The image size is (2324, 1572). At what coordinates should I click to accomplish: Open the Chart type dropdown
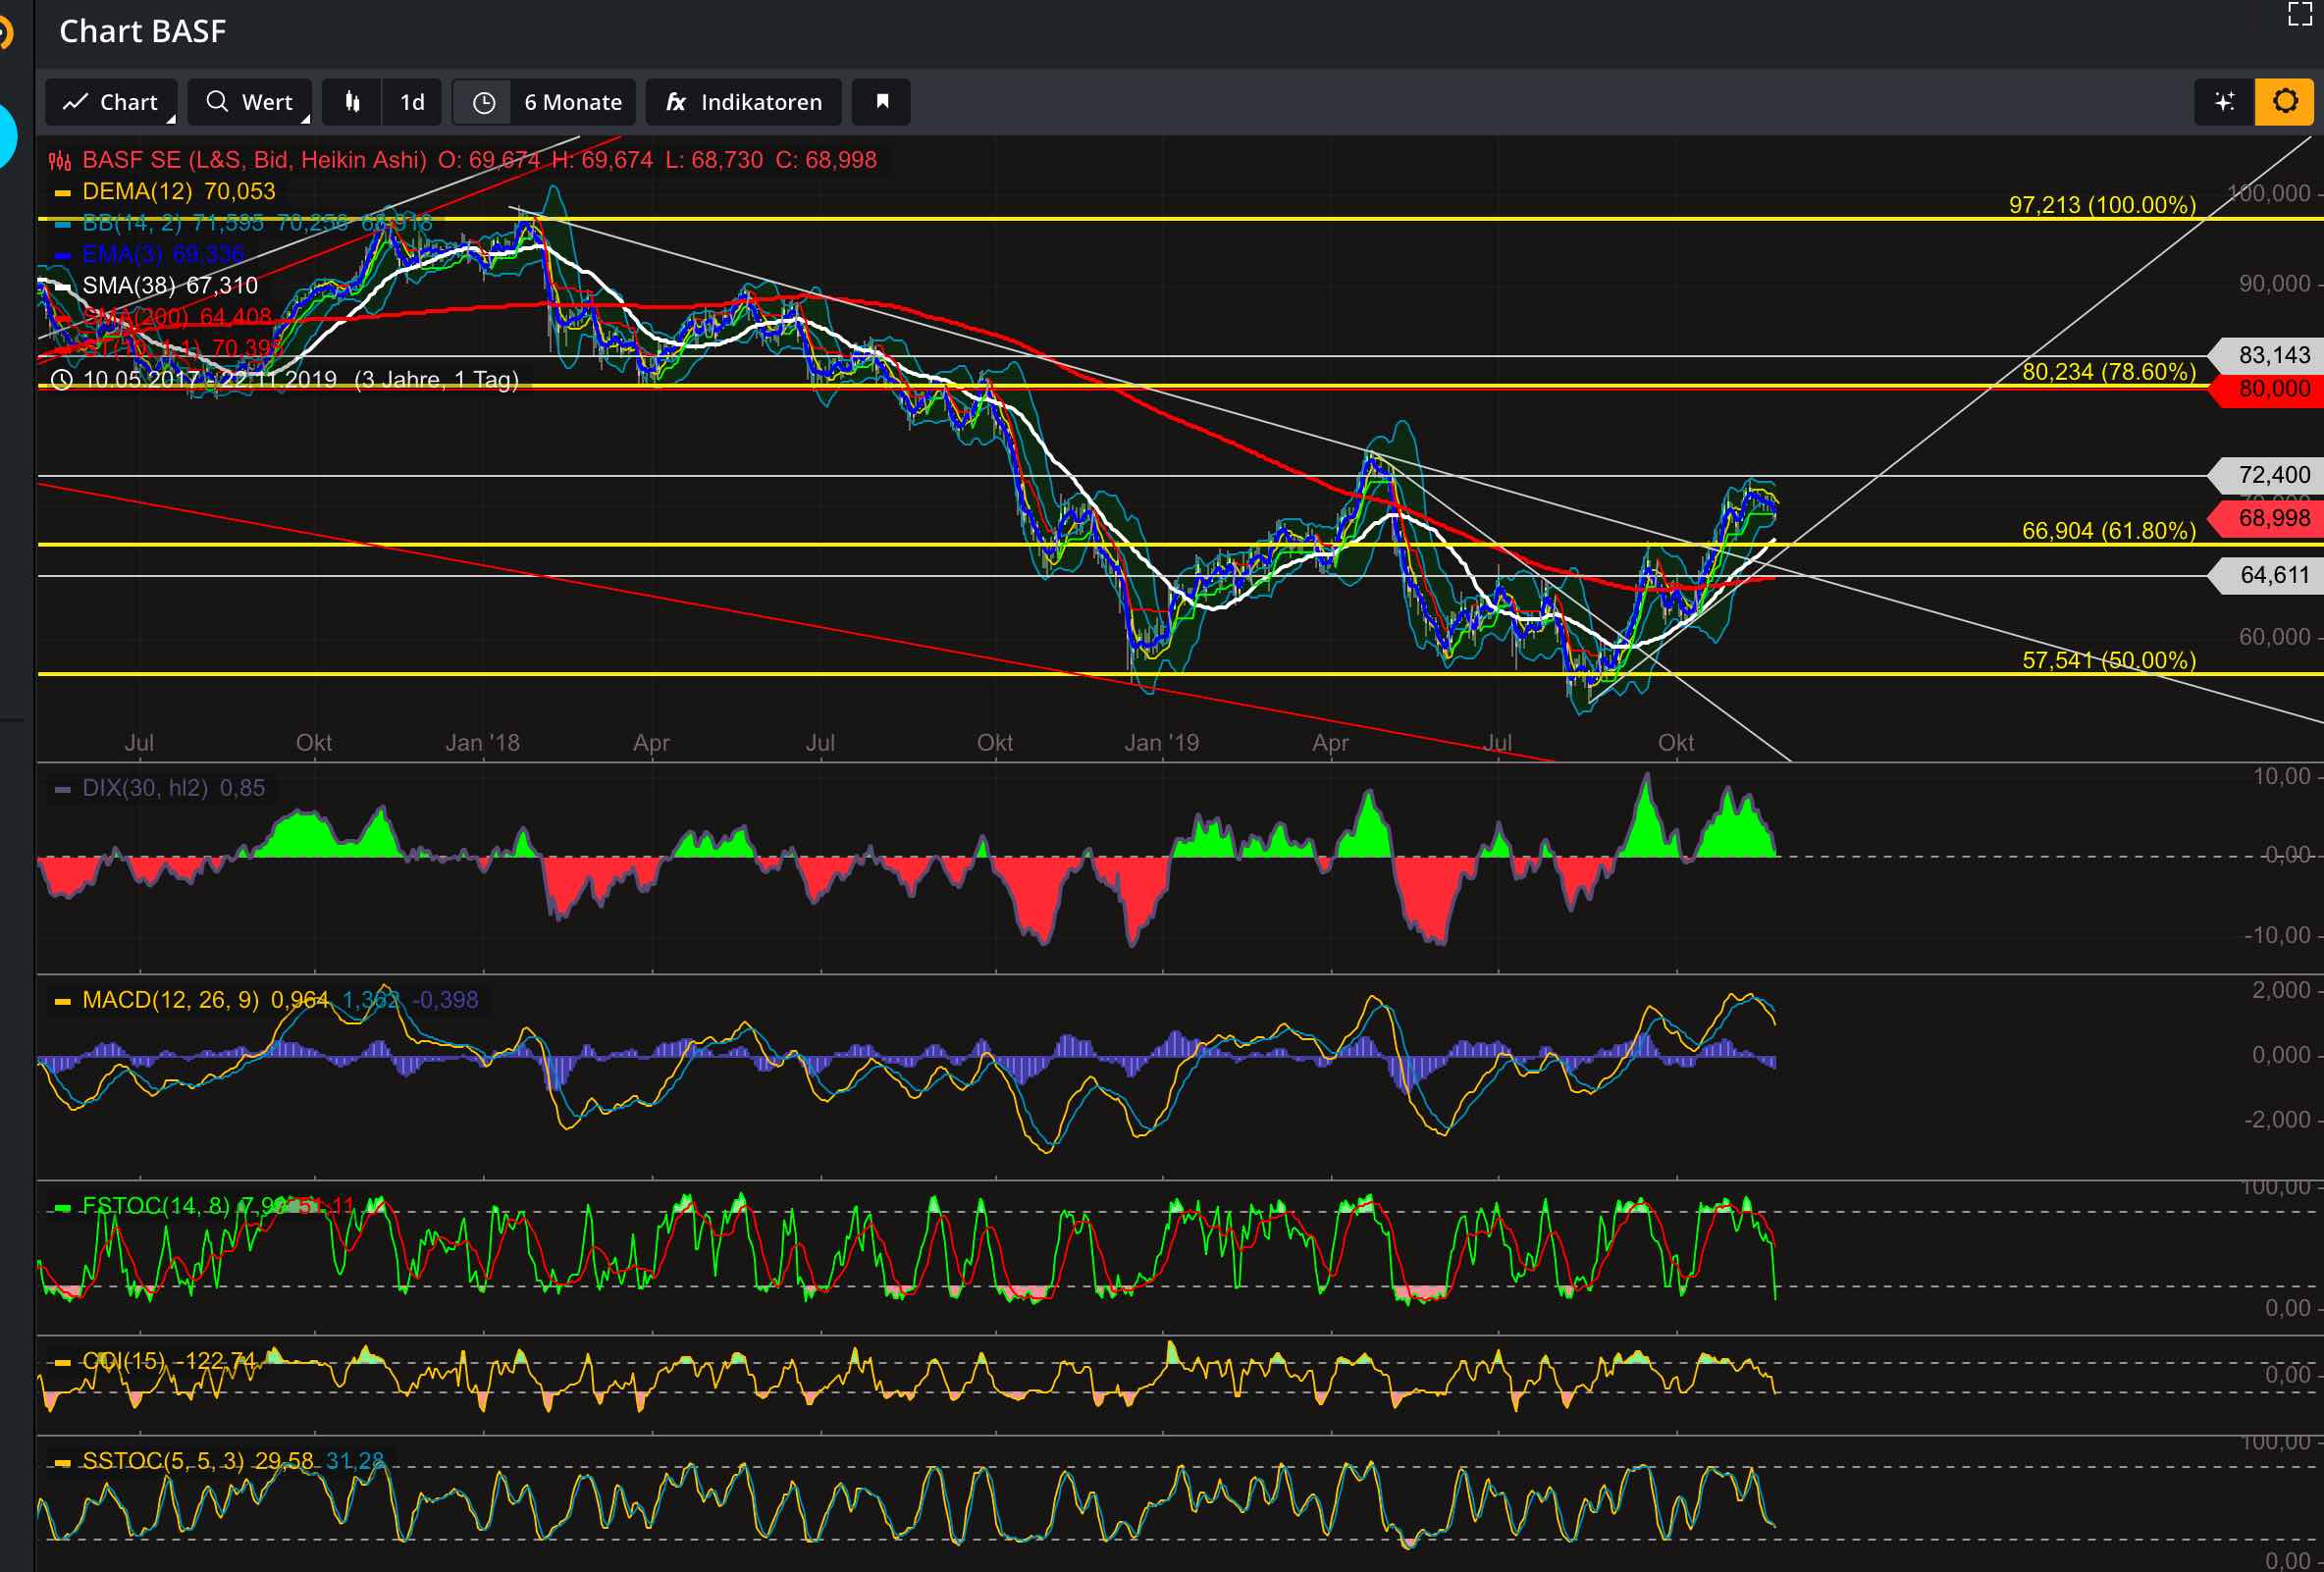(x=111, y=102)
